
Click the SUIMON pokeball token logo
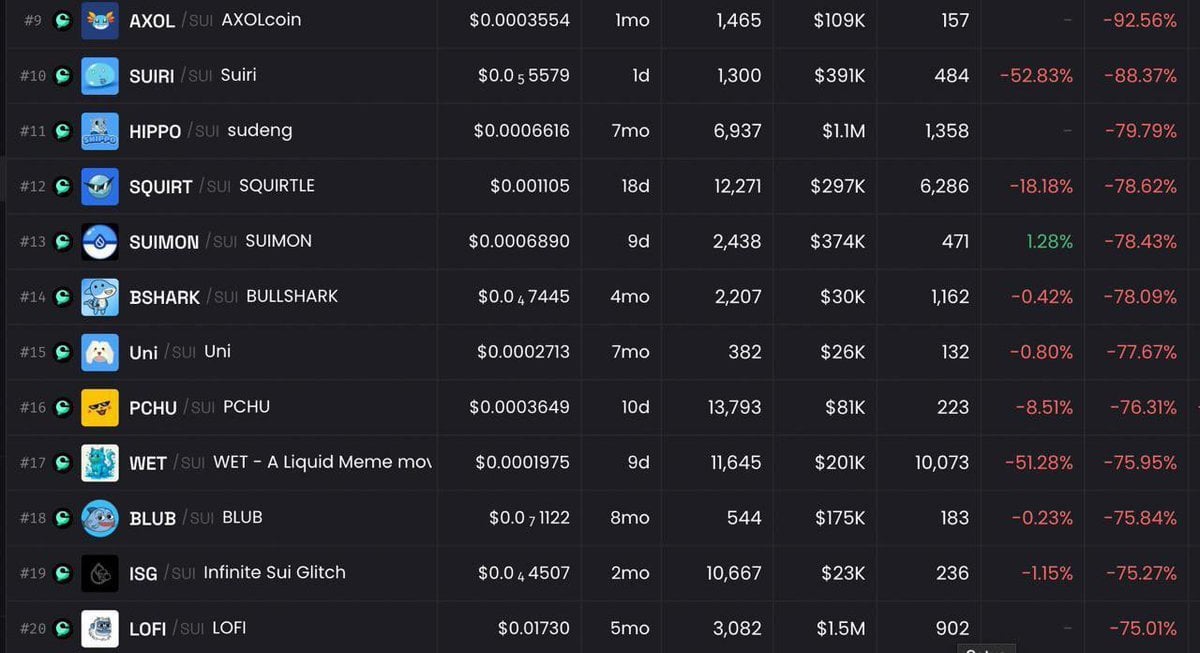click(100, 241)
